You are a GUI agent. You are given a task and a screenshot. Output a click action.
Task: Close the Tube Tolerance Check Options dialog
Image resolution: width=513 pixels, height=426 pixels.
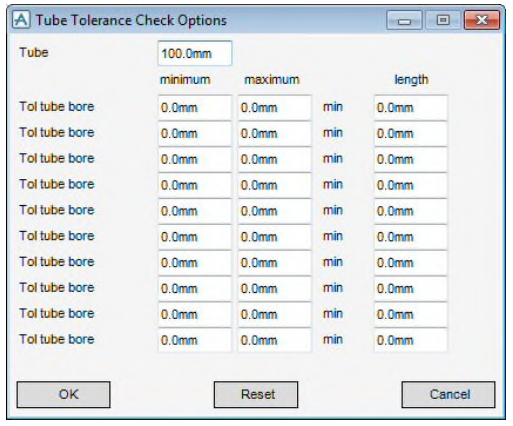482,20
